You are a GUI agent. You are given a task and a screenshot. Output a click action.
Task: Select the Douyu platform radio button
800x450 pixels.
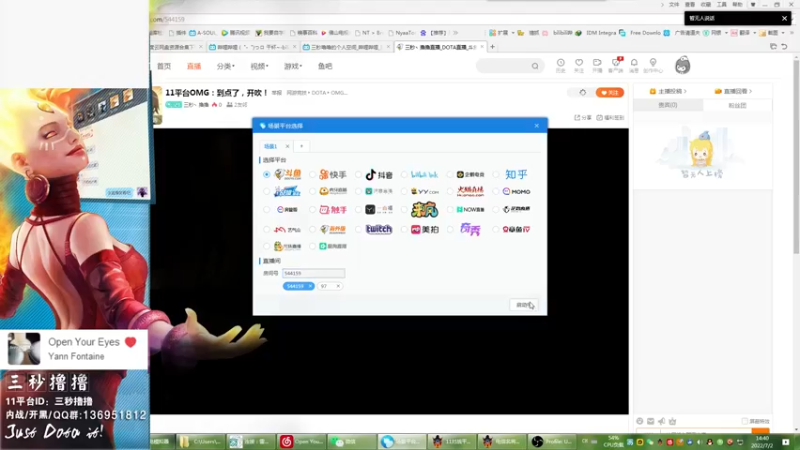(266, 174)
